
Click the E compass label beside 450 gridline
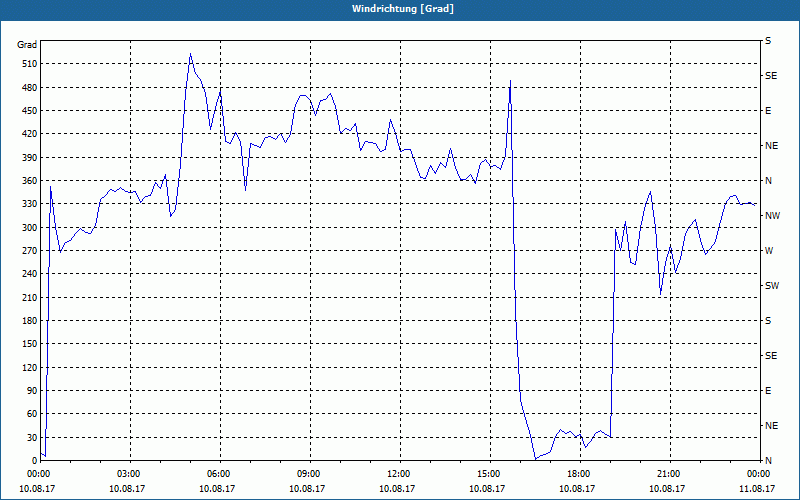(x=768, y=111)
